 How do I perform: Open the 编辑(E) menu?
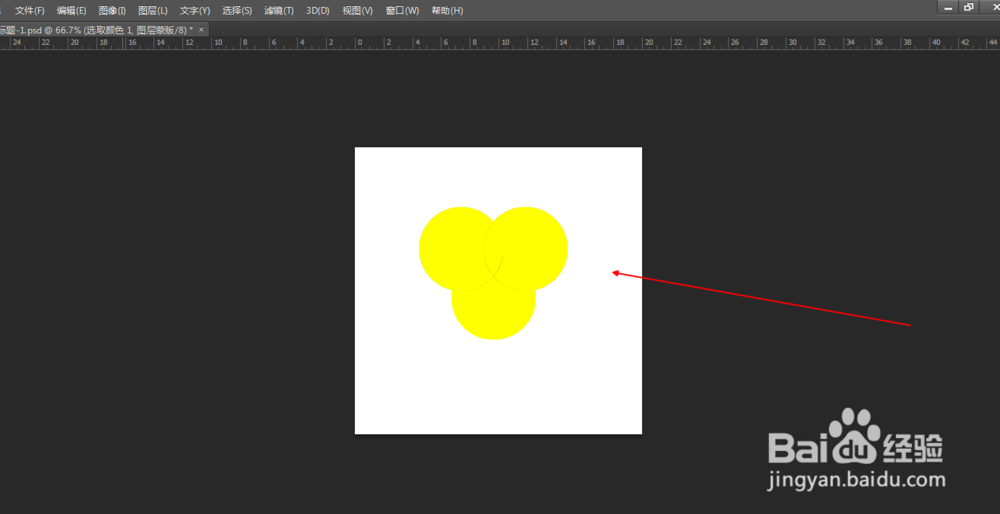(71, 11)
